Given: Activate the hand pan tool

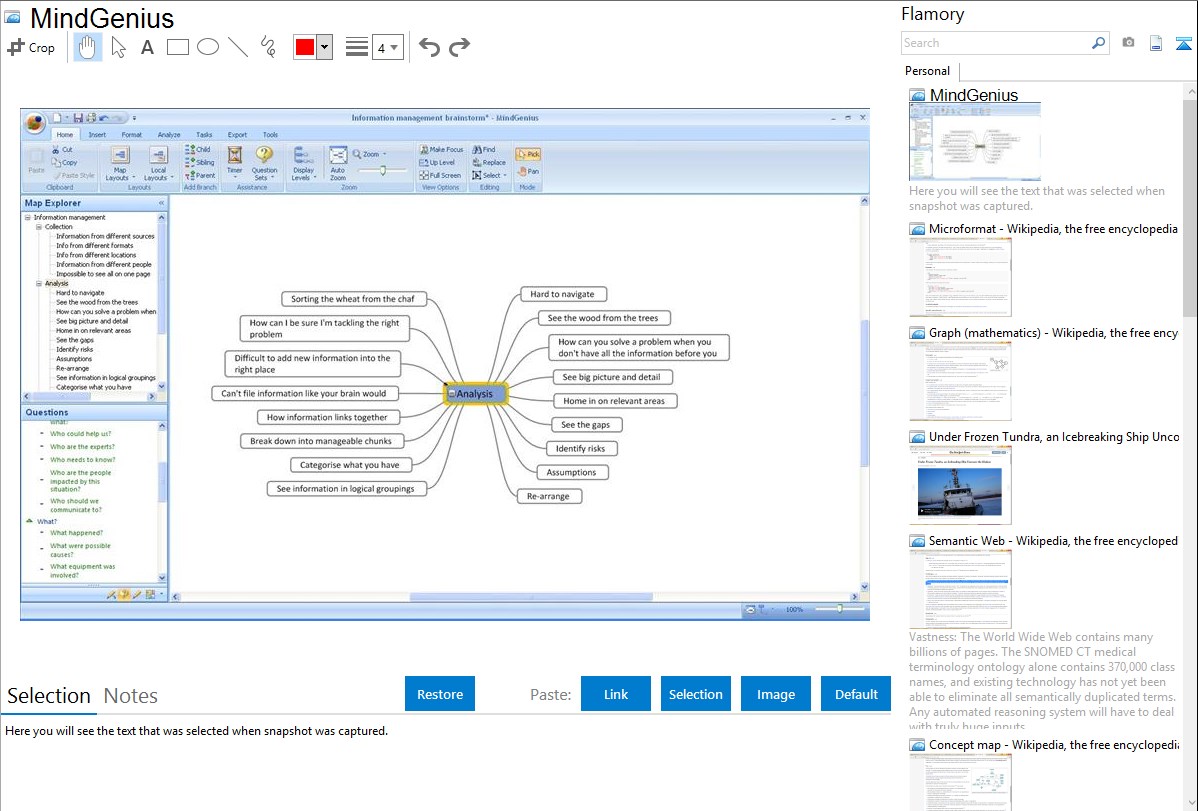Looking at the screenshot, I should pos(88,47).
